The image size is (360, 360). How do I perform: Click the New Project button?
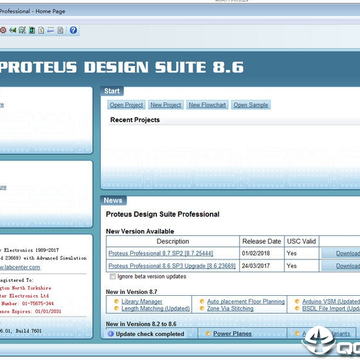(x=166, y=105)
